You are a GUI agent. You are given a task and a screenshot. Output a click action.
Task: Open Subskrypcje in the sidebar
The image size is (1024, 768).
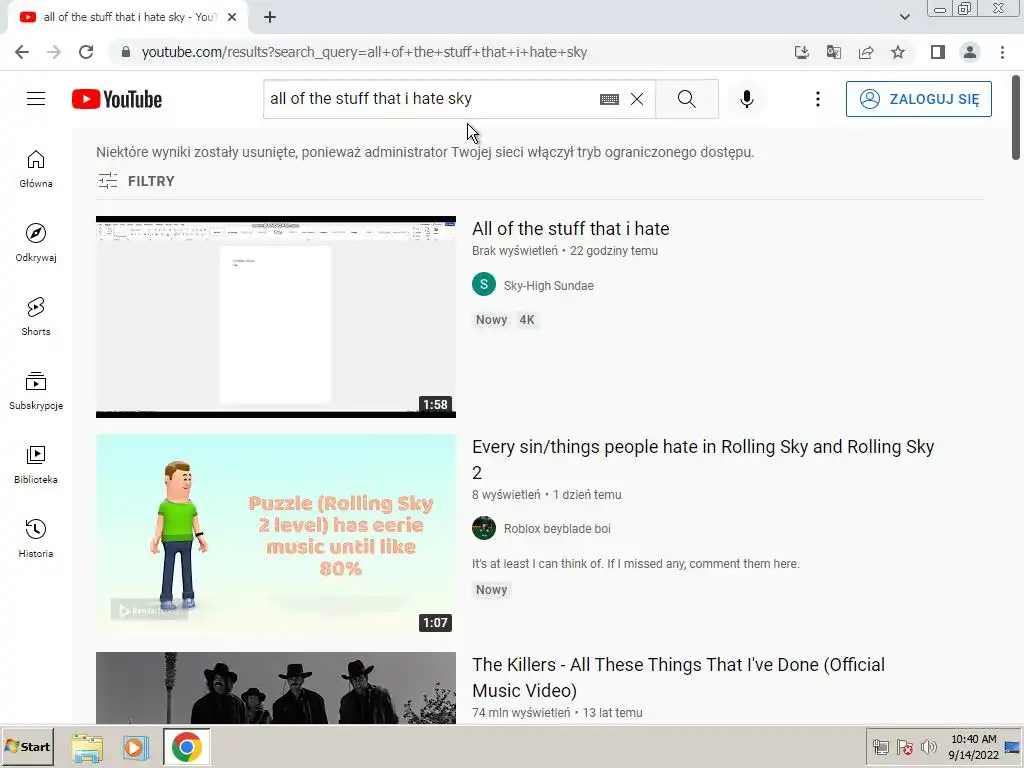click(x=36, y=391)
